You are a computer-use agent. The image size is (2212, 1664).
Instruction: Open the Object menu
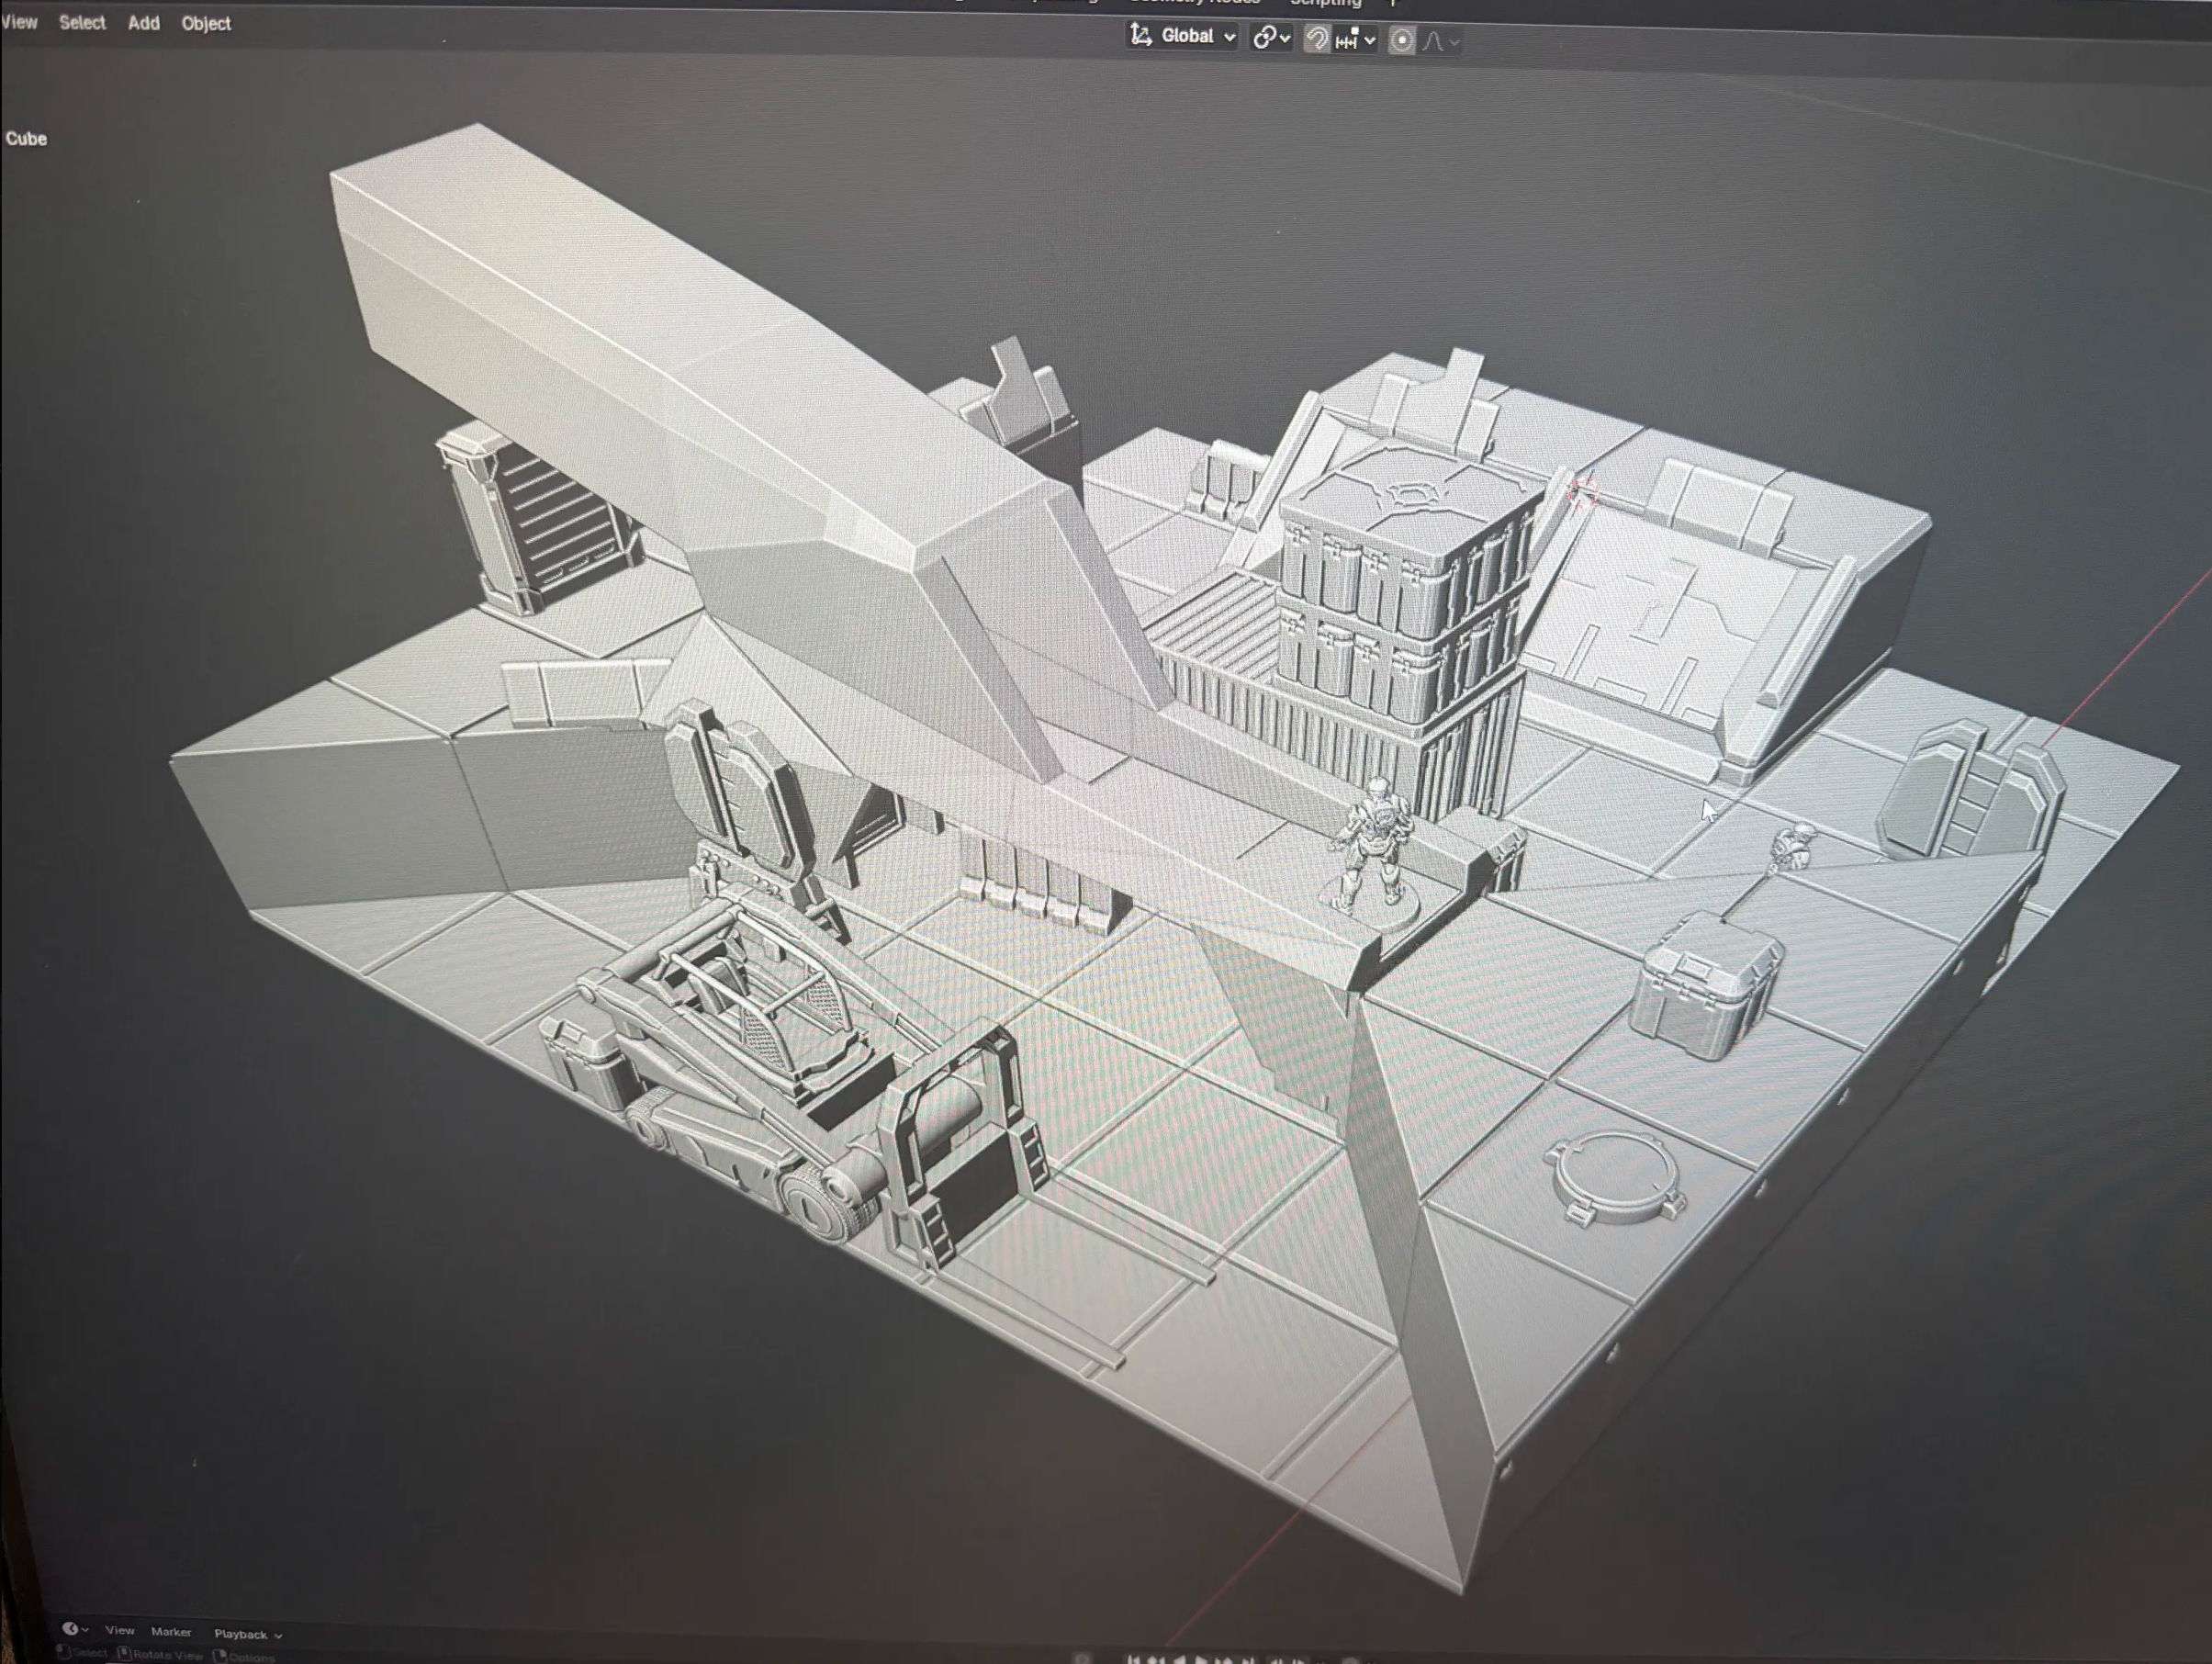pos(206,23)
